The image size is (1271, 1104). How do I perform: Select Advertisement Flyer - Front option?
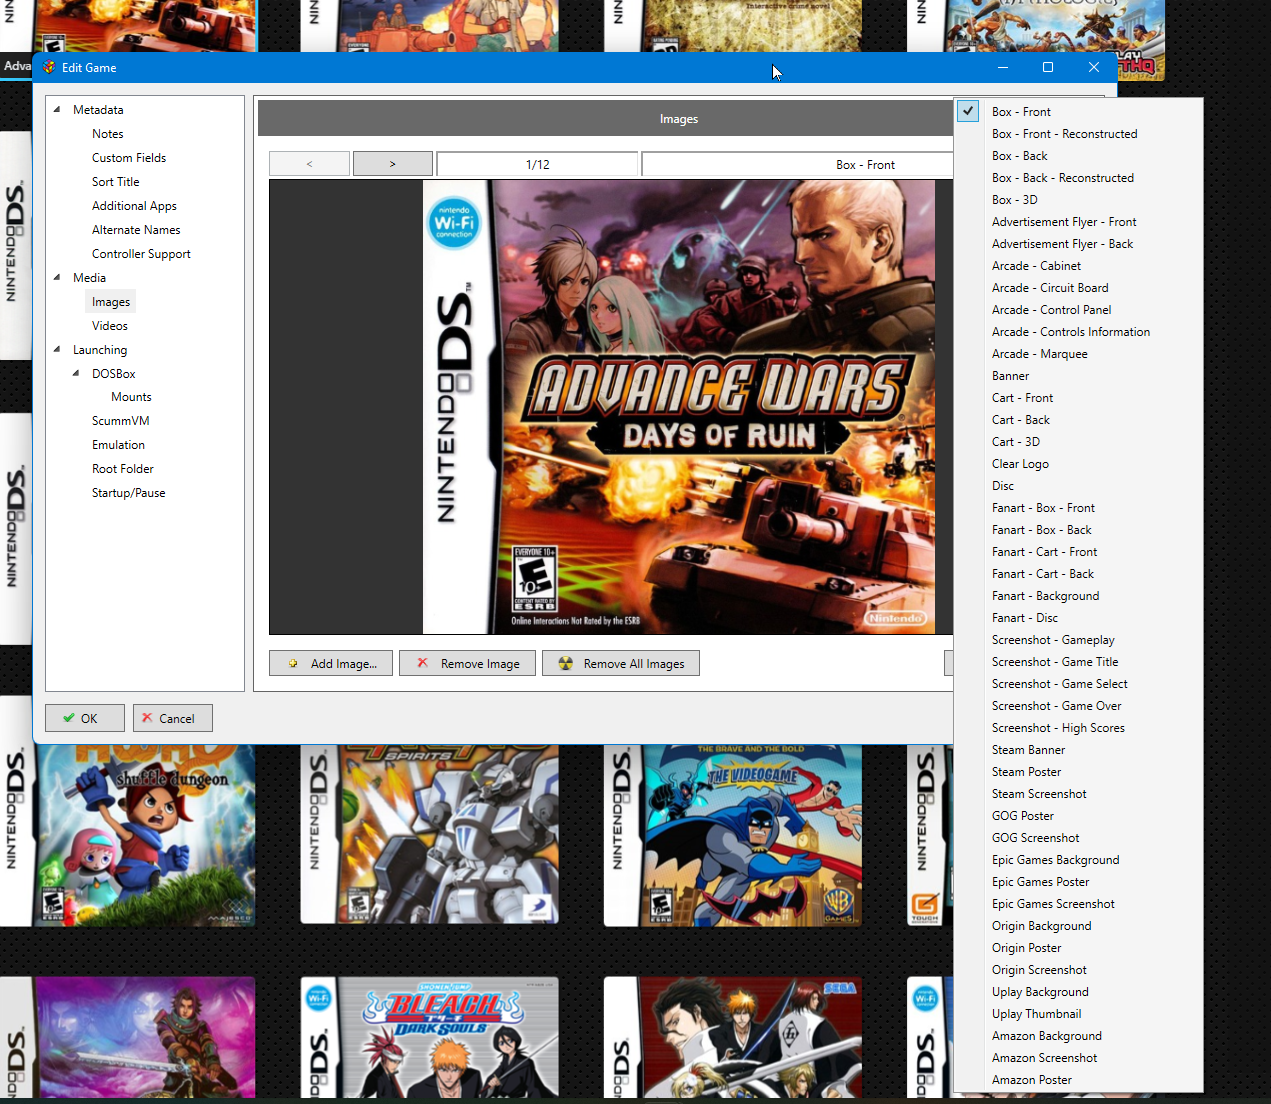(x=1078, y=222)
